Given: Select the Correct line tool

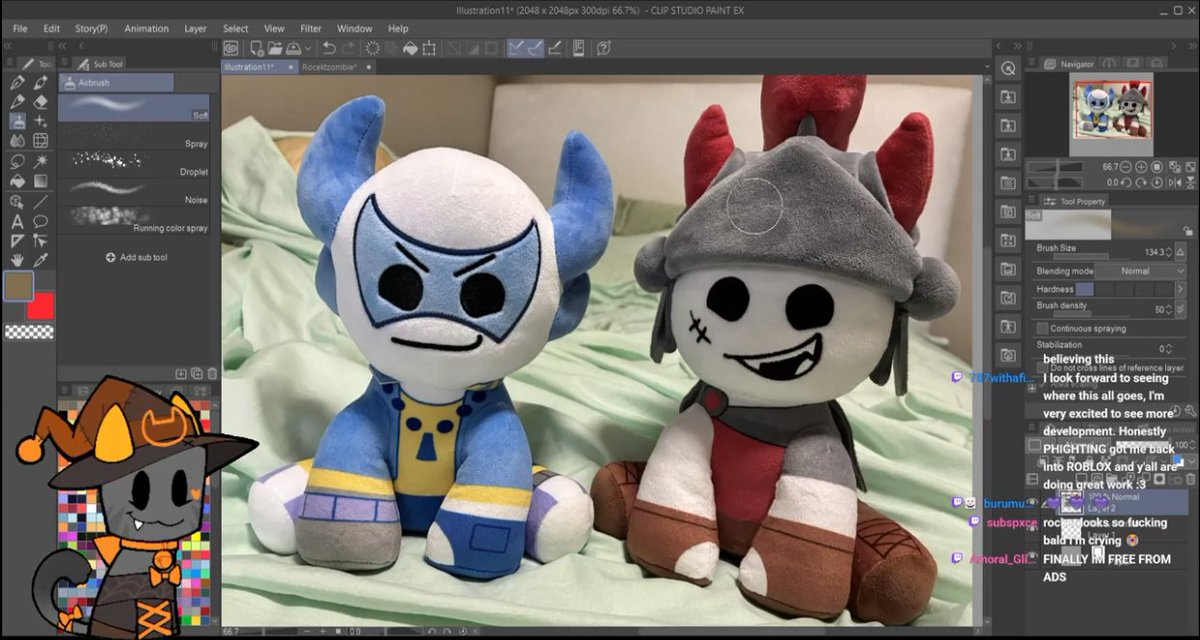Looking at the screenshot, I should tap(40, 241).
